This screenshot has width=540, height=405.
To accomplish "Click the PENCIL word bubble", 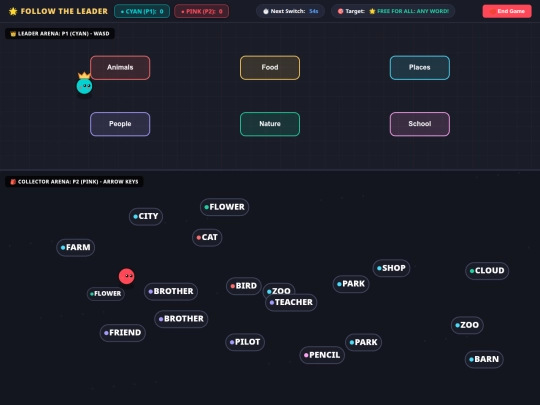I will [x=322, y=355].
